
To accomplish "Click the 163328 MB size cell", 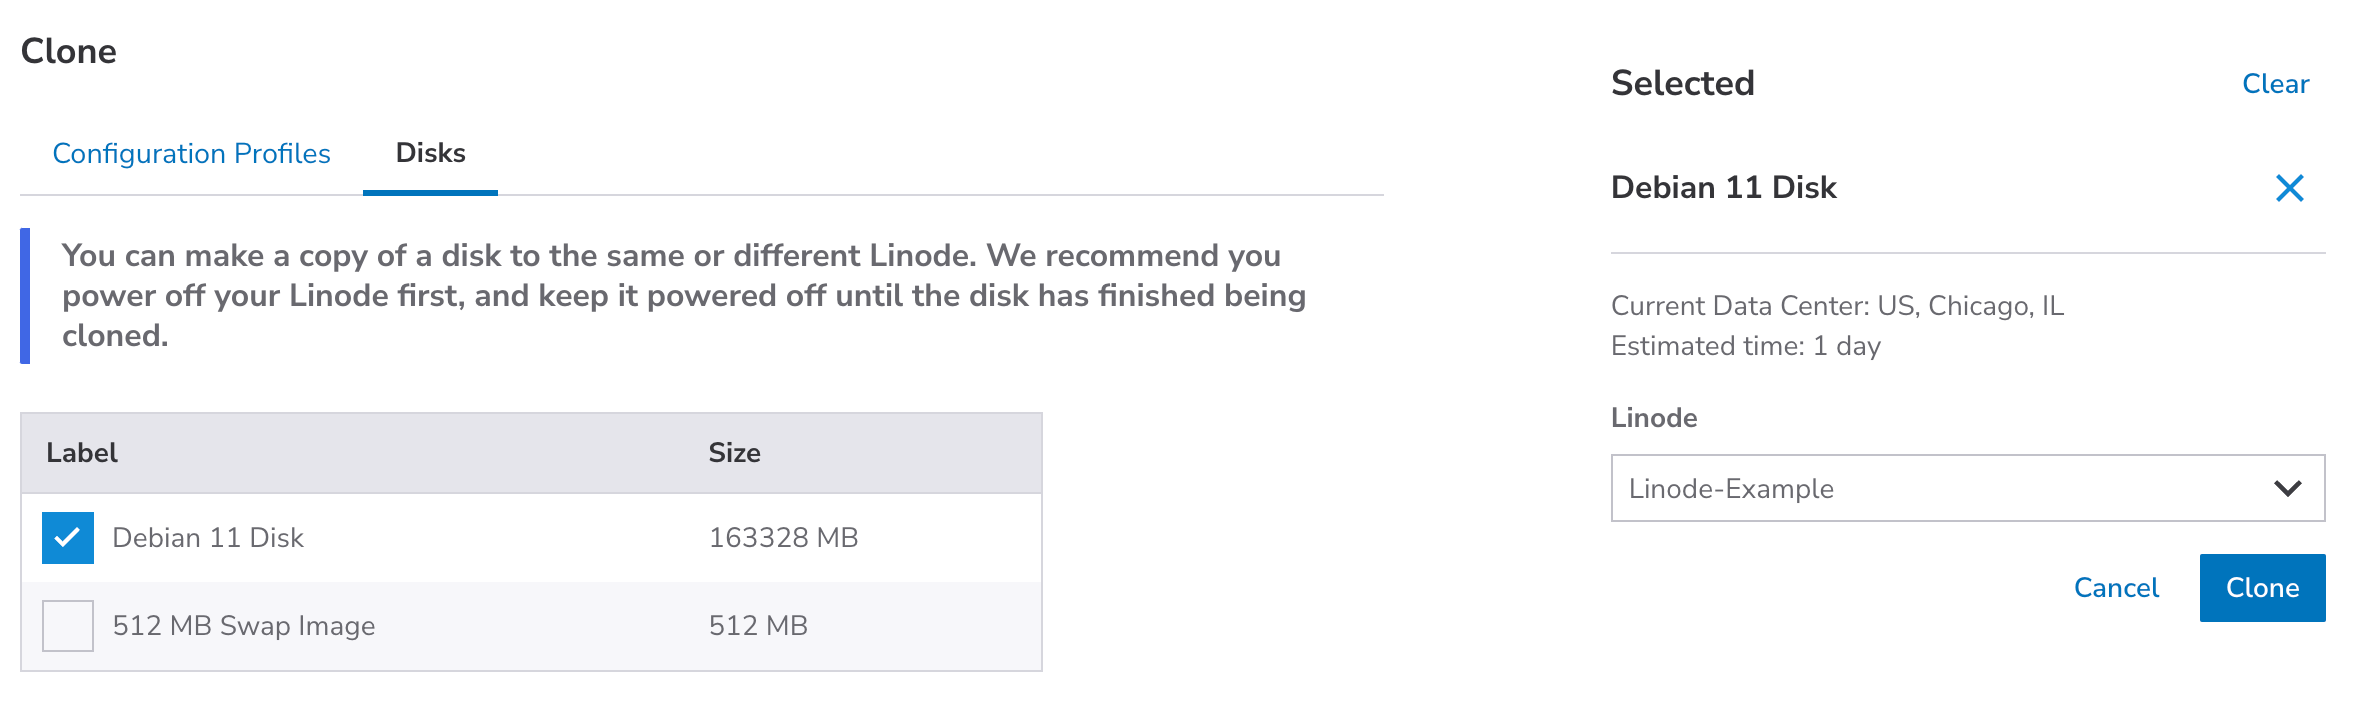I will click(x=783, y=538).
